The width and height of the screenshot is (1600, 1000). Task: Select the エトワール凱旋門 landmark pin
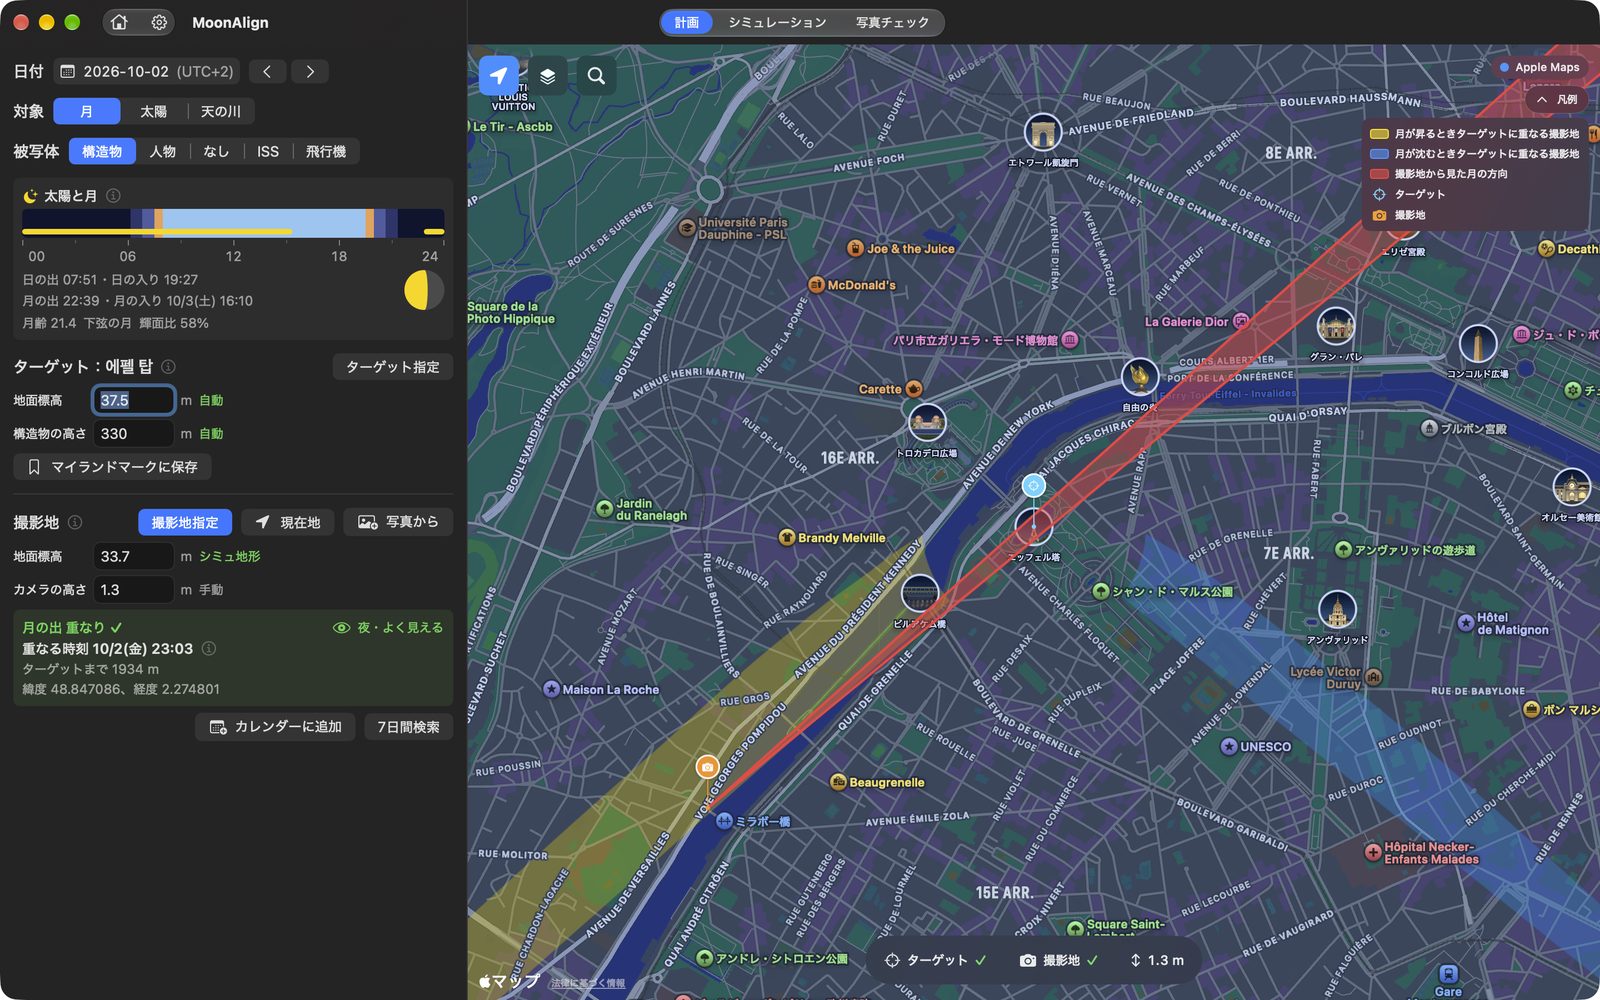pos(1042,131)
